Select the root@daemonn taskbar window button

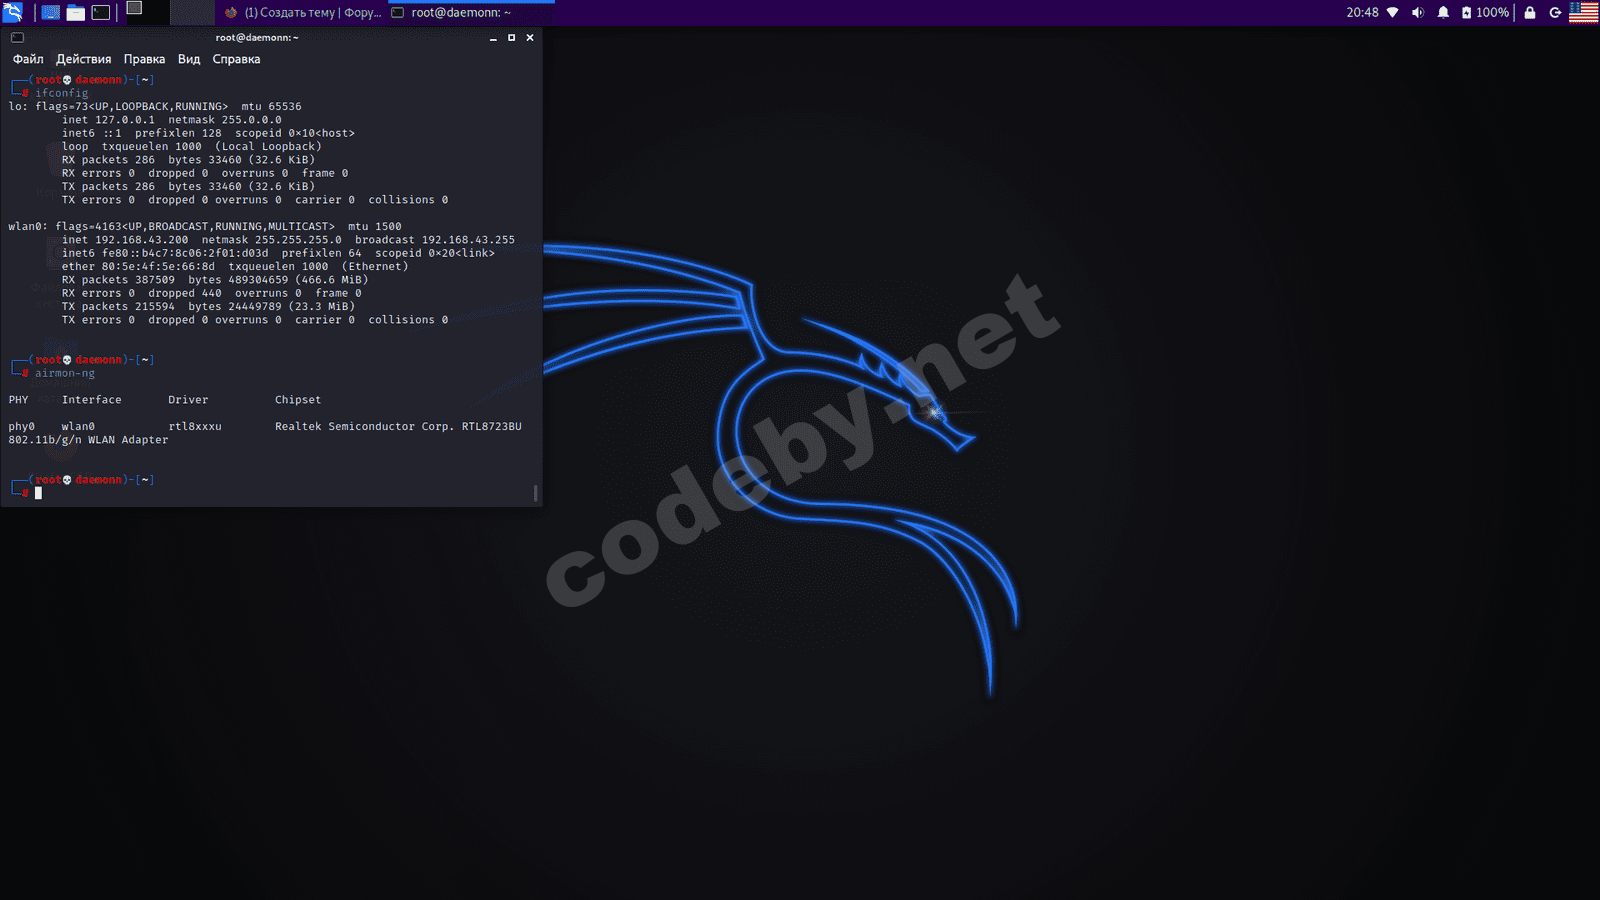click(470, 13)
